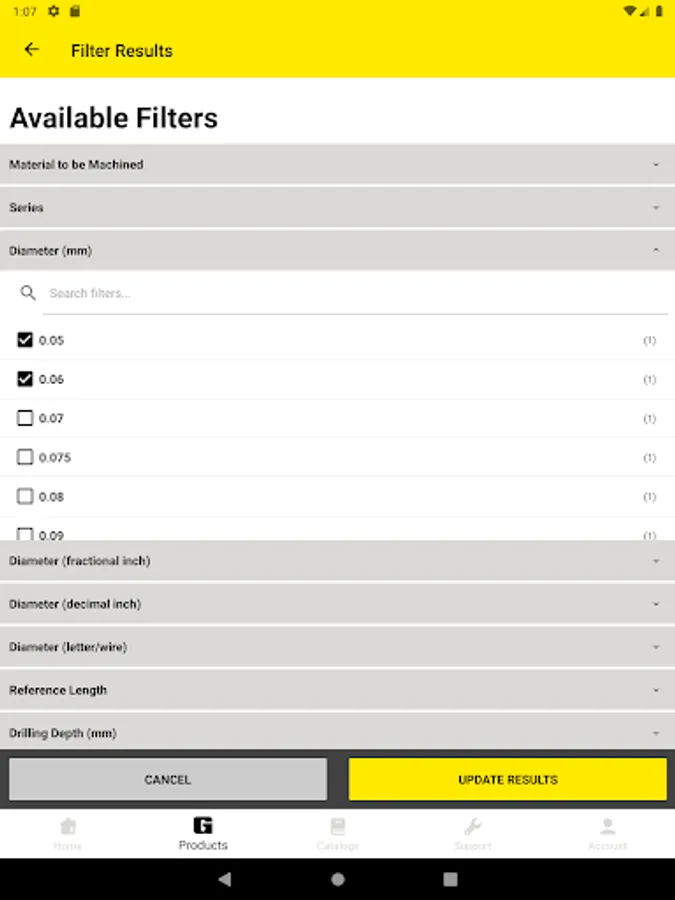675x900 pixels.
Task: Expand Diameter (fractional inch) filter
Action: coord(338,561)
